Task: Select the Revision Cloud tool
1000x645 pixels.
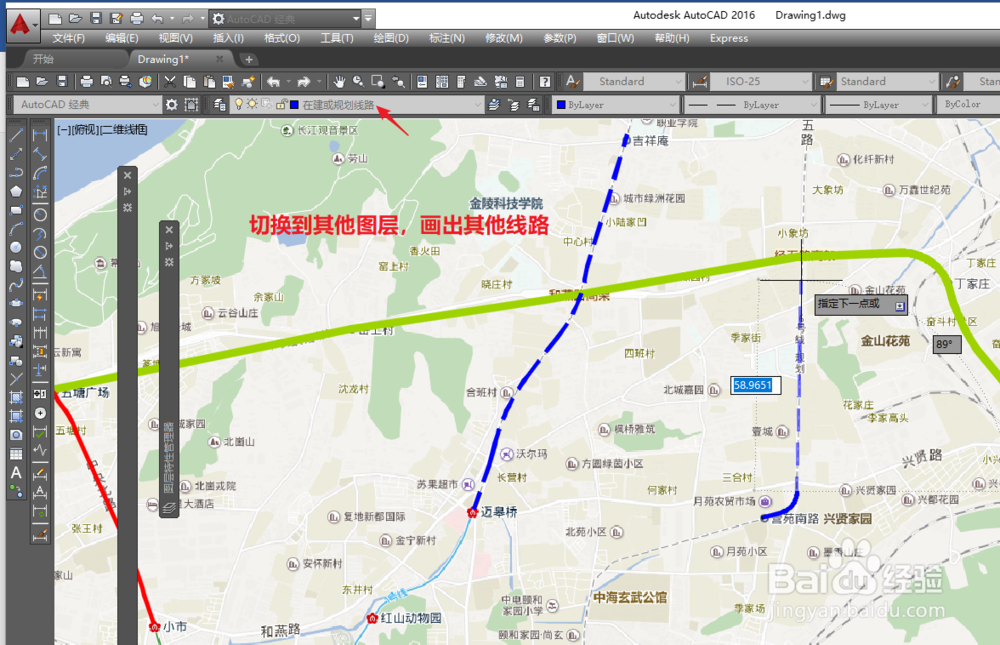Action: coord(17,265)
